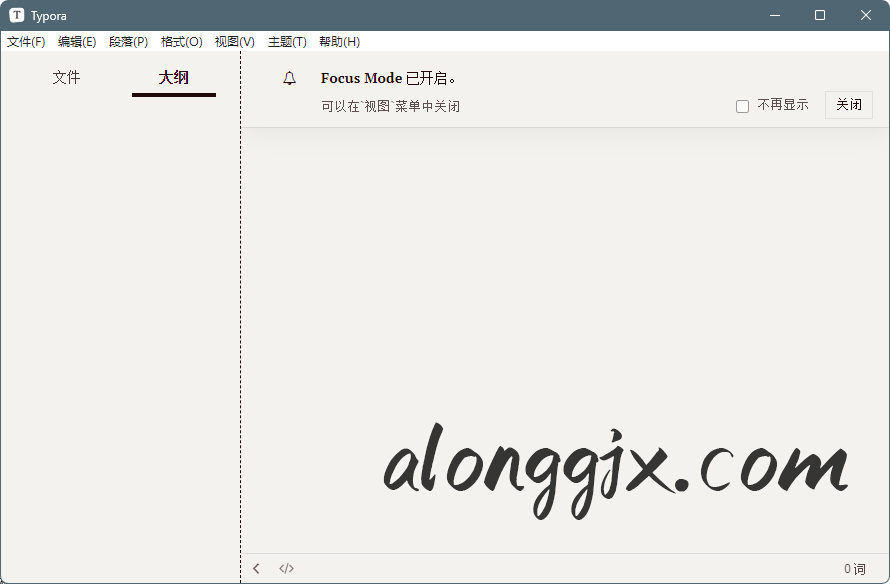Collapse sidebar with the left arrow icon
The height and width of the screenshot is (584, 890).
pos(257,569)
